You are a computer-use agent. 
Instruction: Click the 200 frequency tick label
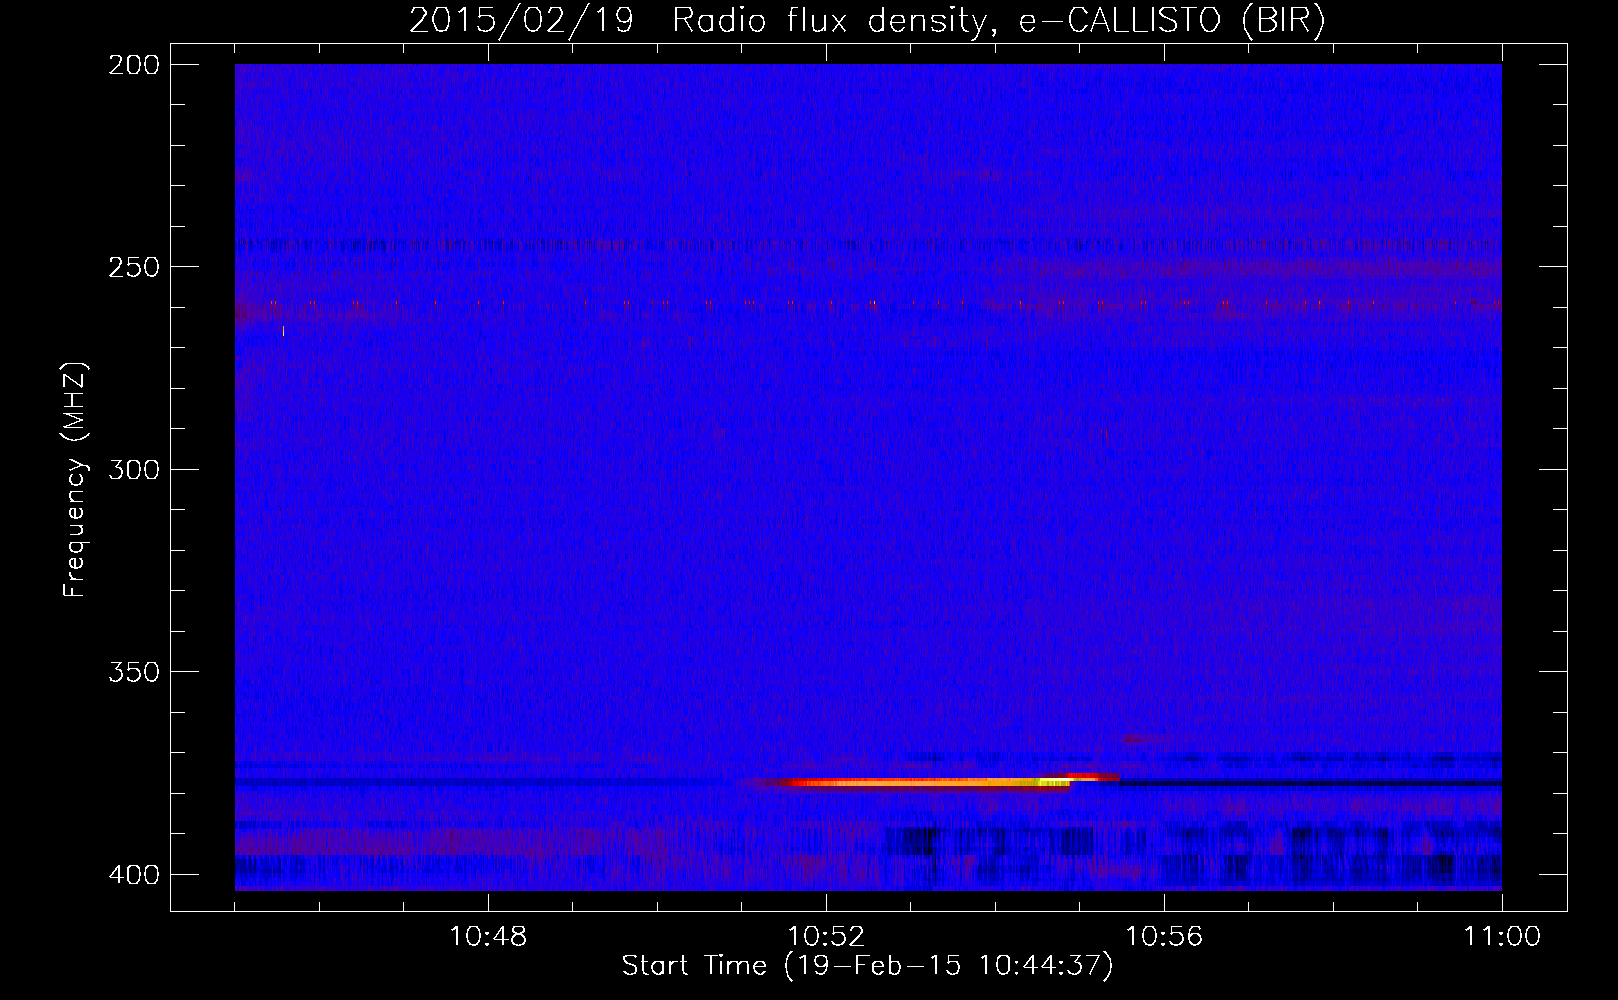(x=133, y=65)
